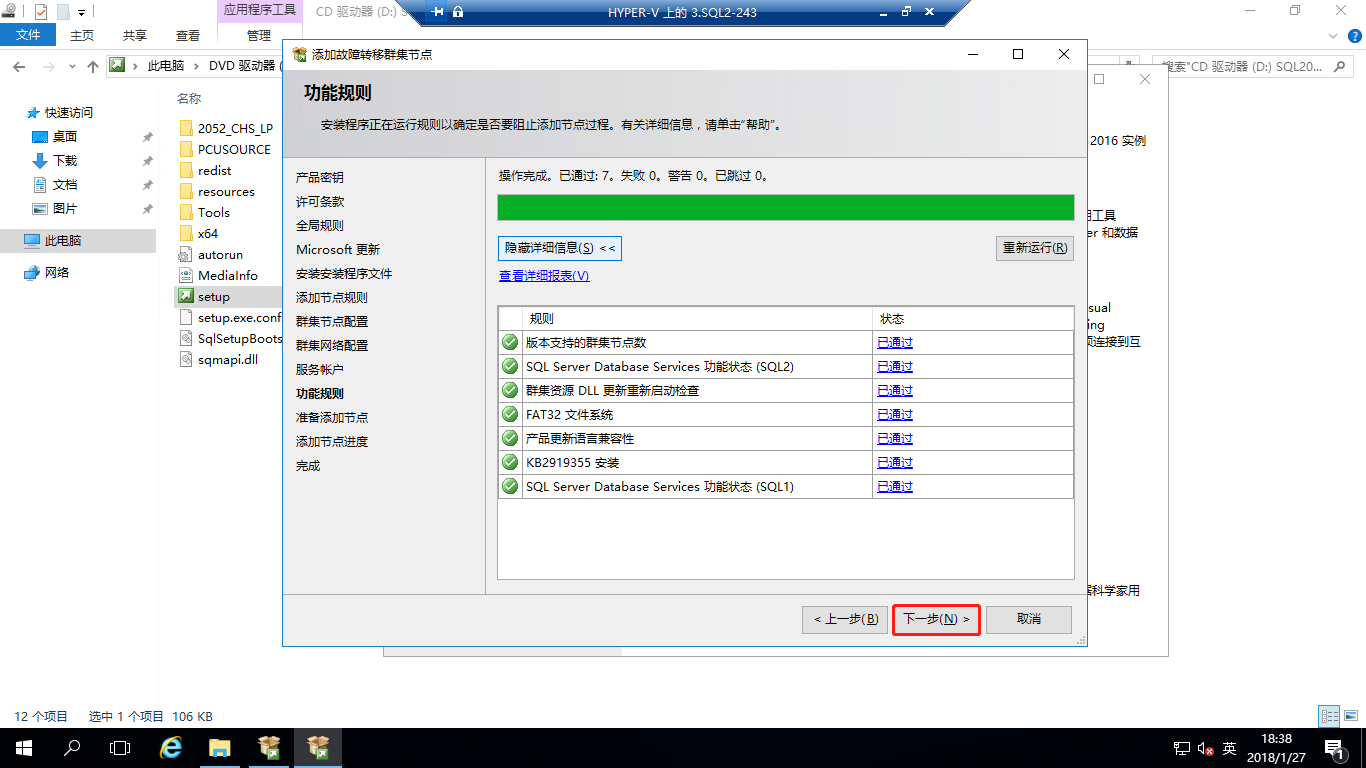Open the recent locations dropdown arrow
This screenshot has height=768, width=1366.
pyautogui.click(x=72, y=66)
